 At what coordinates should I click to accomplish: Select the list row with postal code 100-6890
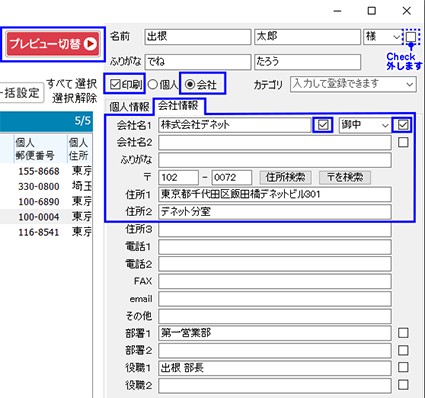[x=46, y=202]
